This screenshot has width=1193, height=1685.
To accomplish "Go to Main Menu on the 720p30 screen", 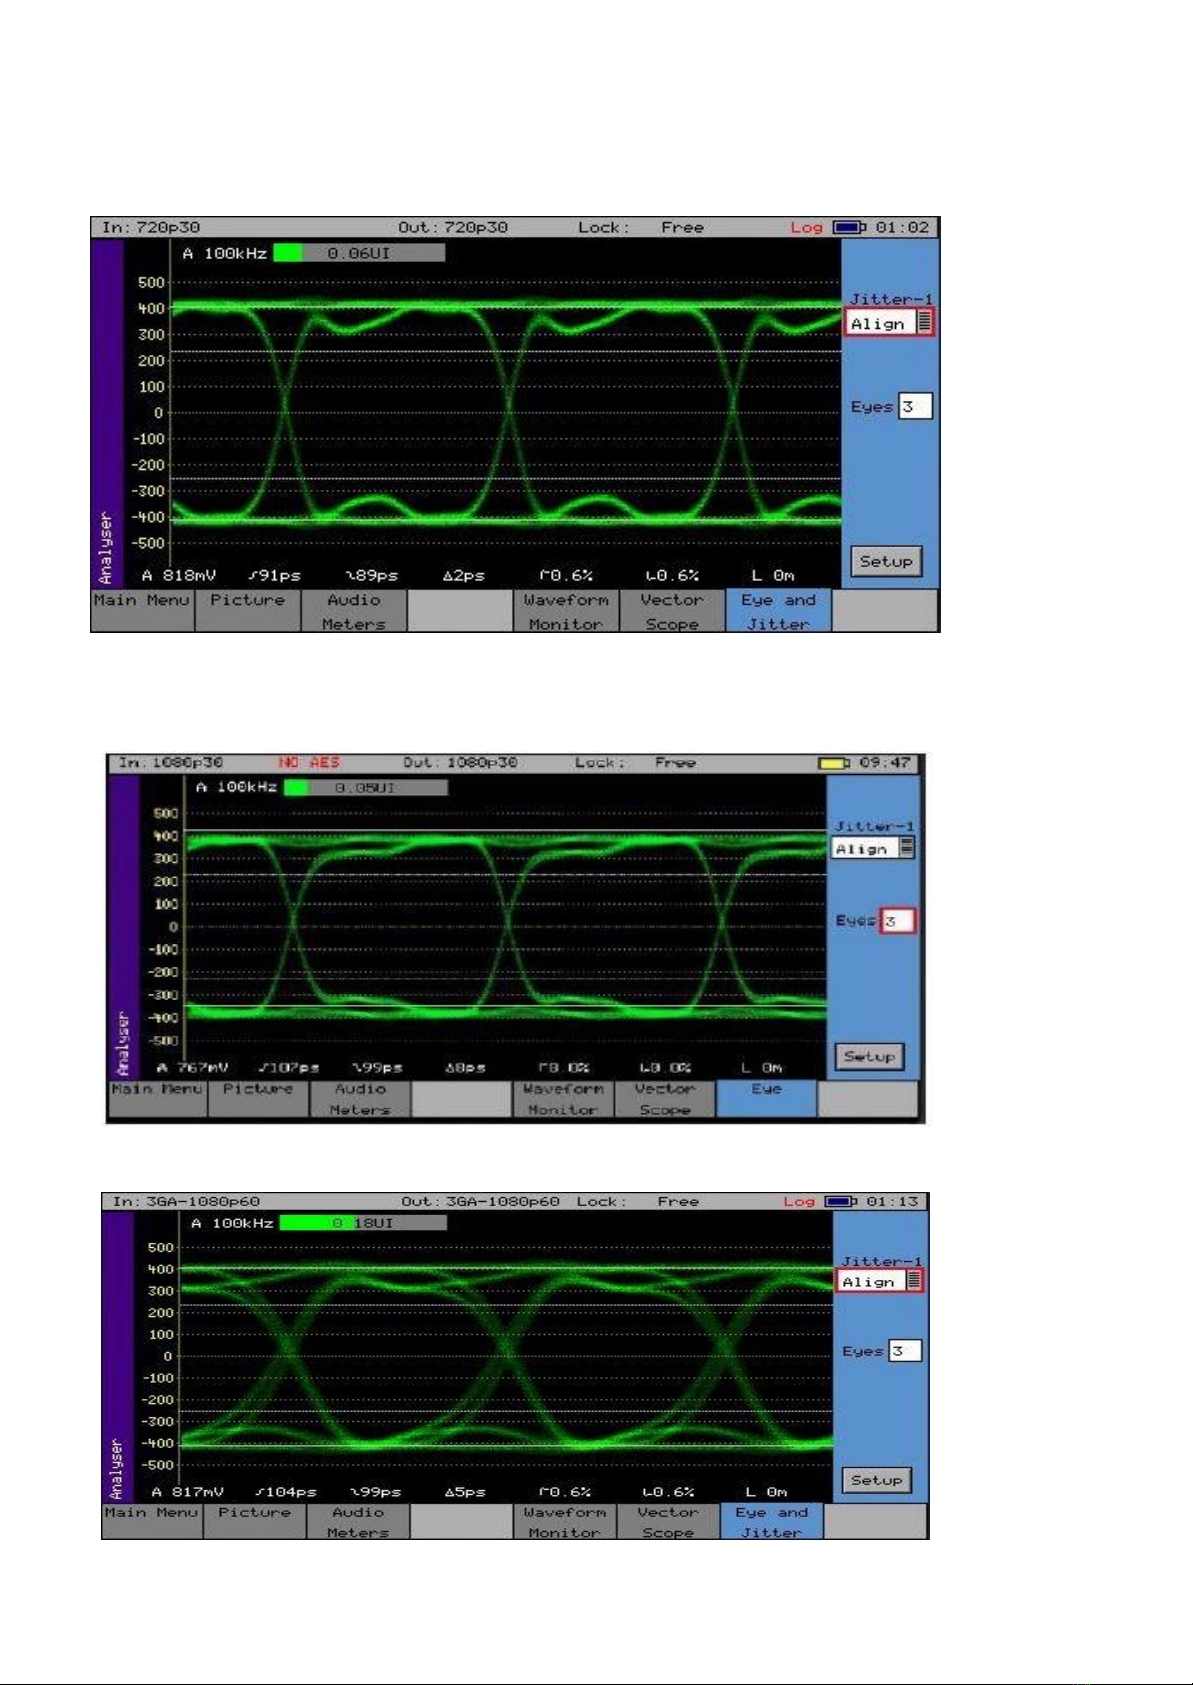I will [142, 610].
